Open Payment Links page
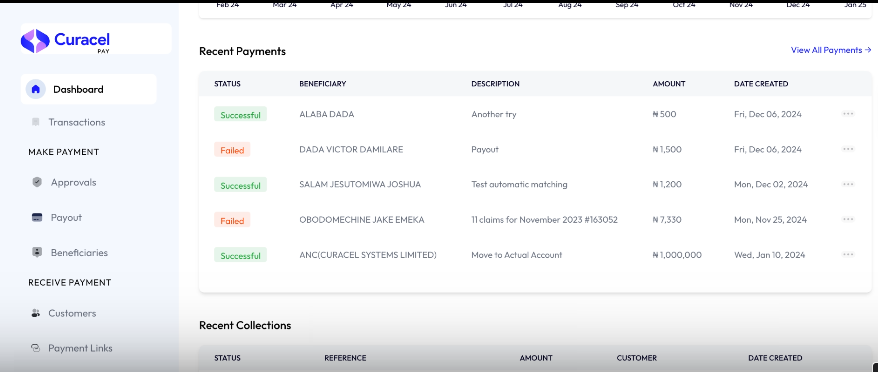This screenshot has width=878, height=372. (80, 348)
